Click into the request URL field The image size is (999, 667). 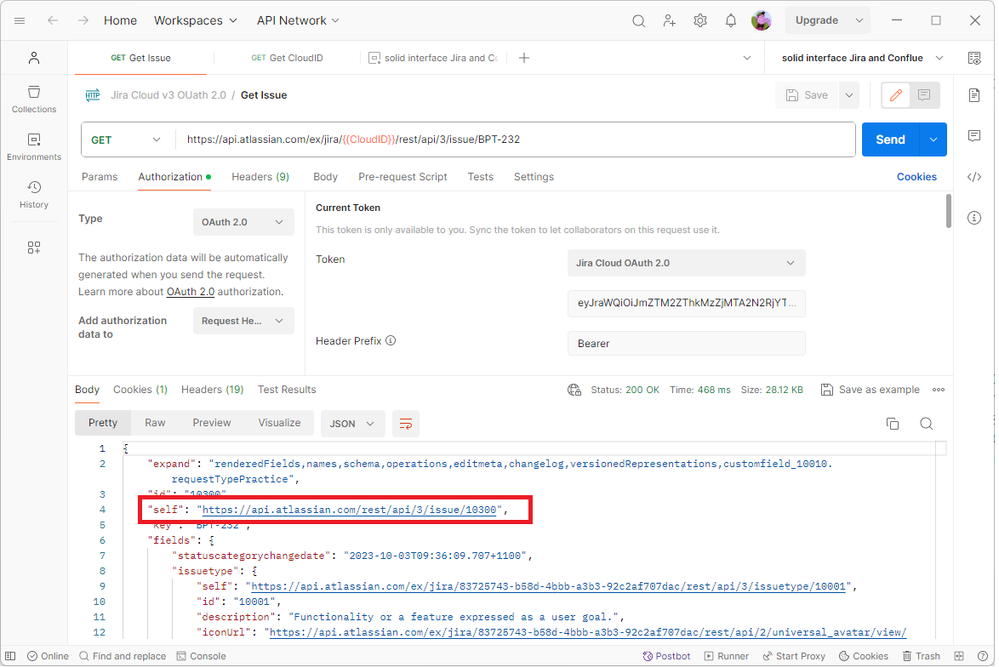pyautogui.click(x=515, y=140)
